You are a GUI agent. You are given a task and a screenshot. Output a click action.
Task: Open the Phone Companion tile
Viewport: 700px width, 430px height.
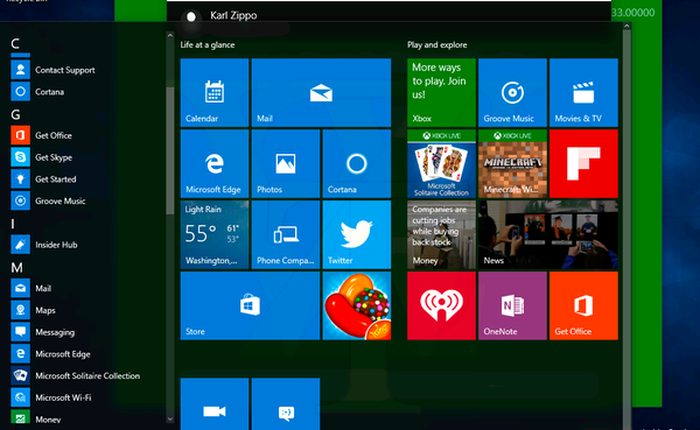[x=285, y=234]
